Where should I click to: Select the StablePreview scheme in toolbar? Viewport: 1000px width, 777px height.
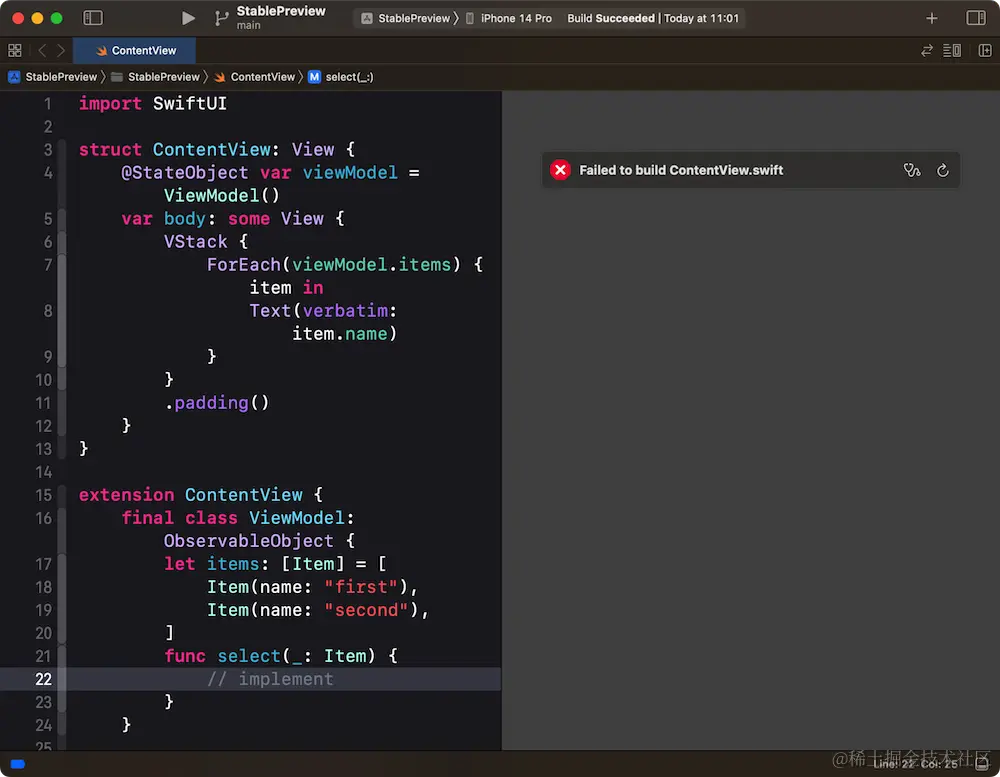coord(406,18)
